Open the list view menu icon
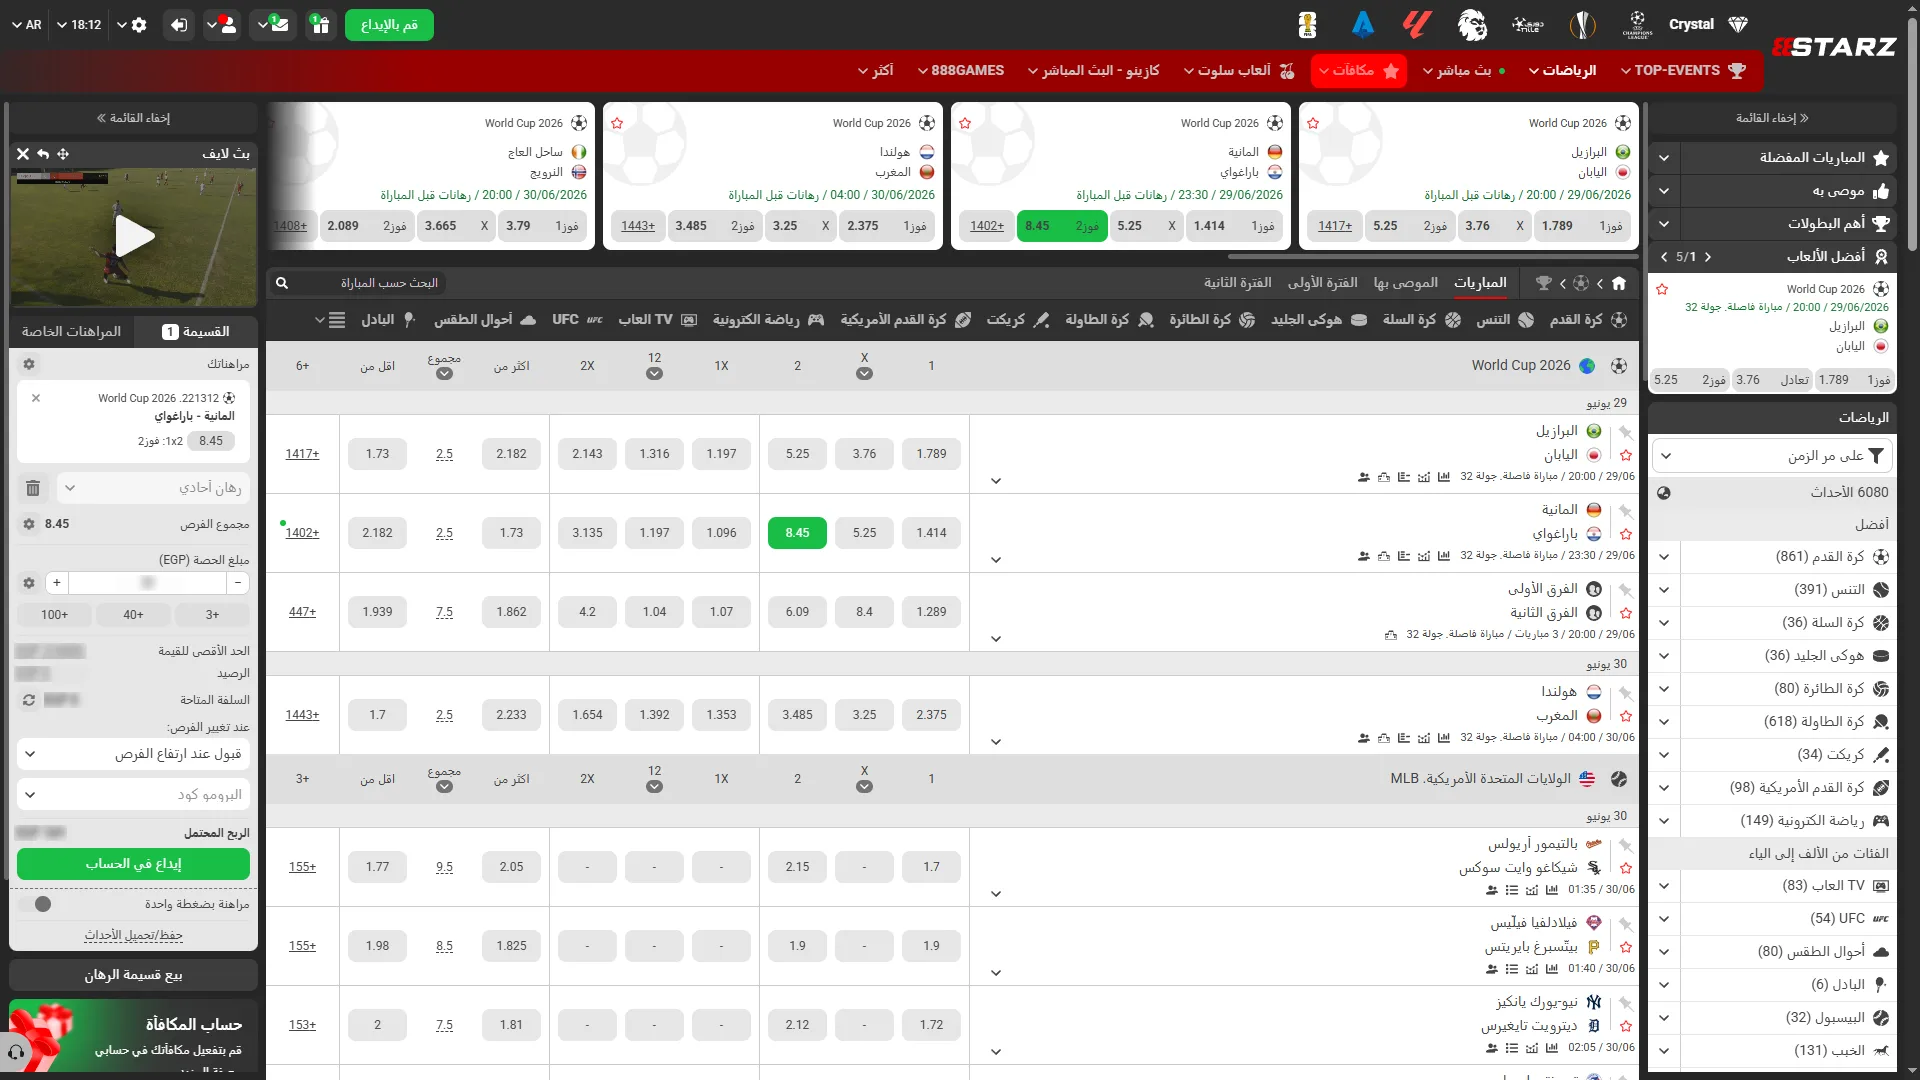 click(337, 320)
